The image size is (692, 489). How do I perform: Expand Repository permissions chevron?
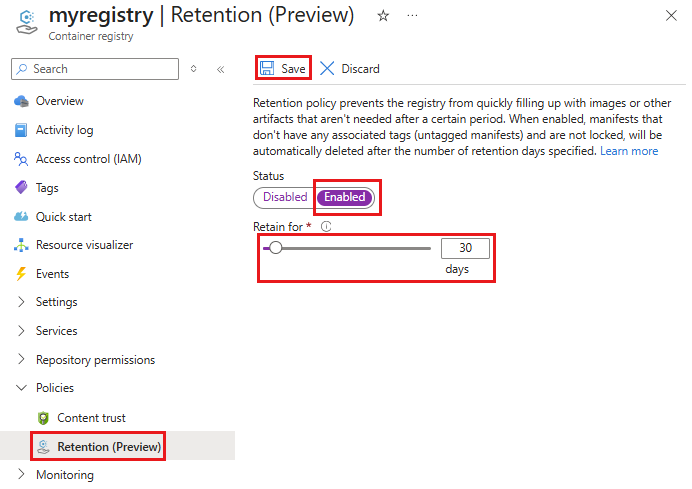point(21,360)
